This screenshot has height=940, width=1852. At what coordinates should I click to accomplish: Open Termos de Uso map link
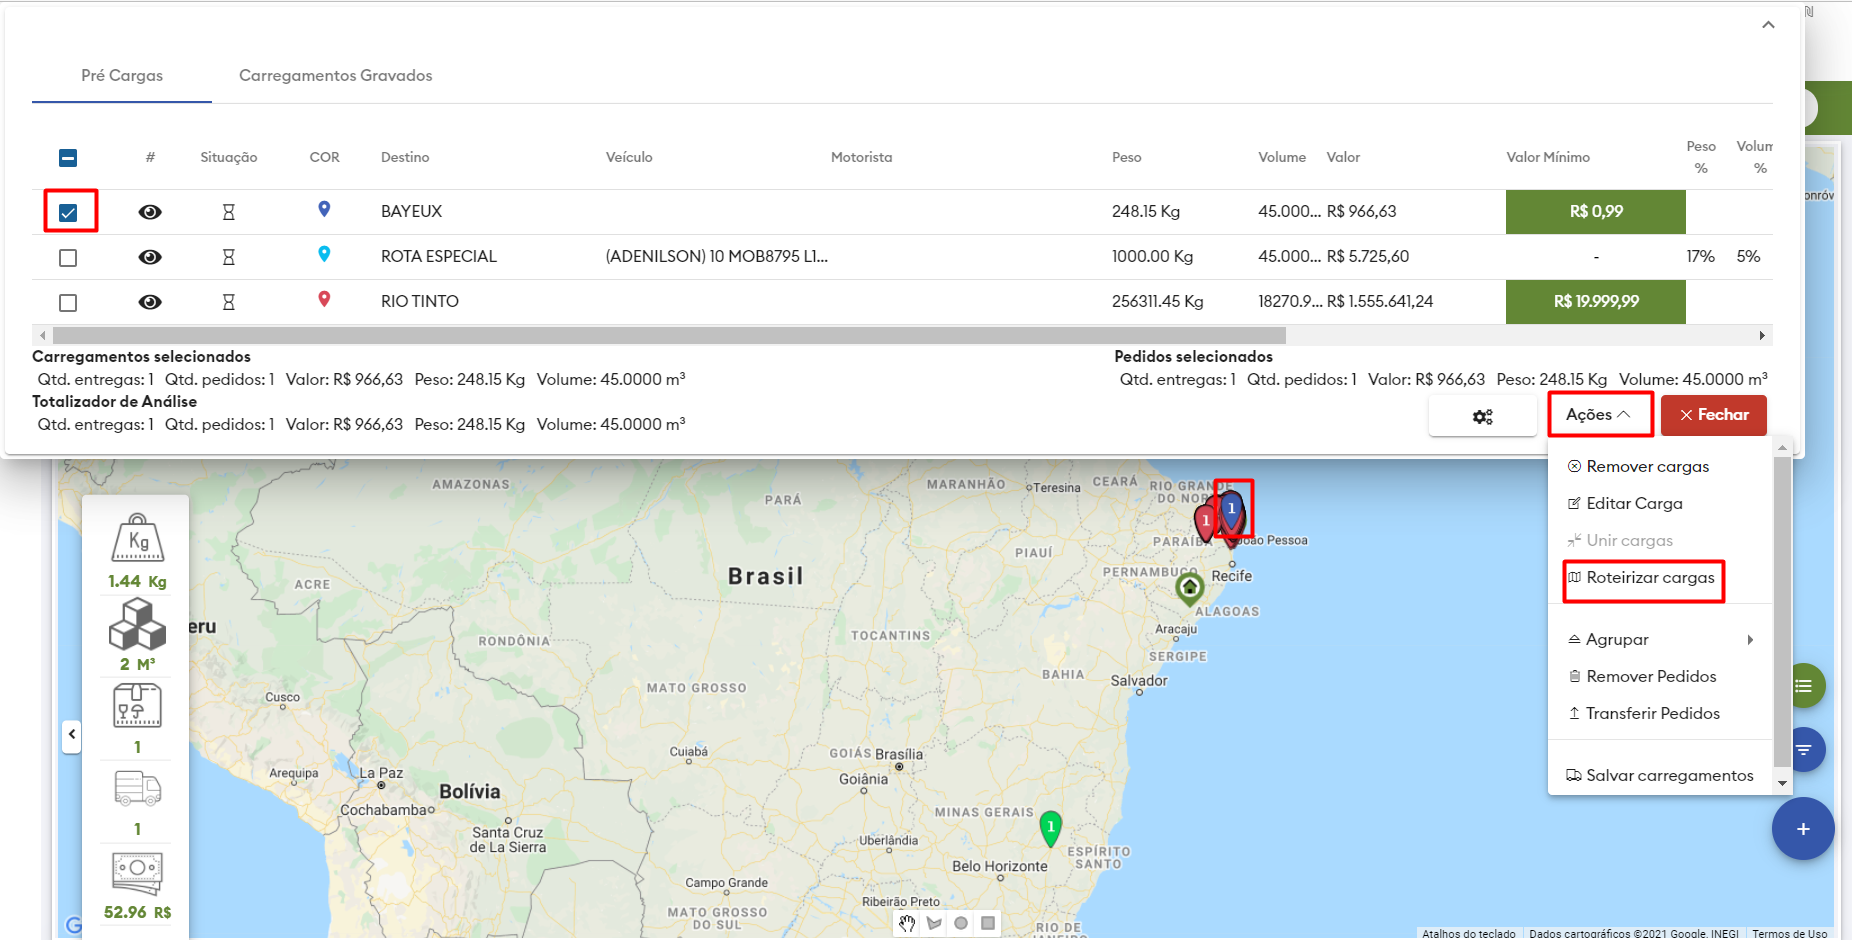click(x=1790, y=934)
